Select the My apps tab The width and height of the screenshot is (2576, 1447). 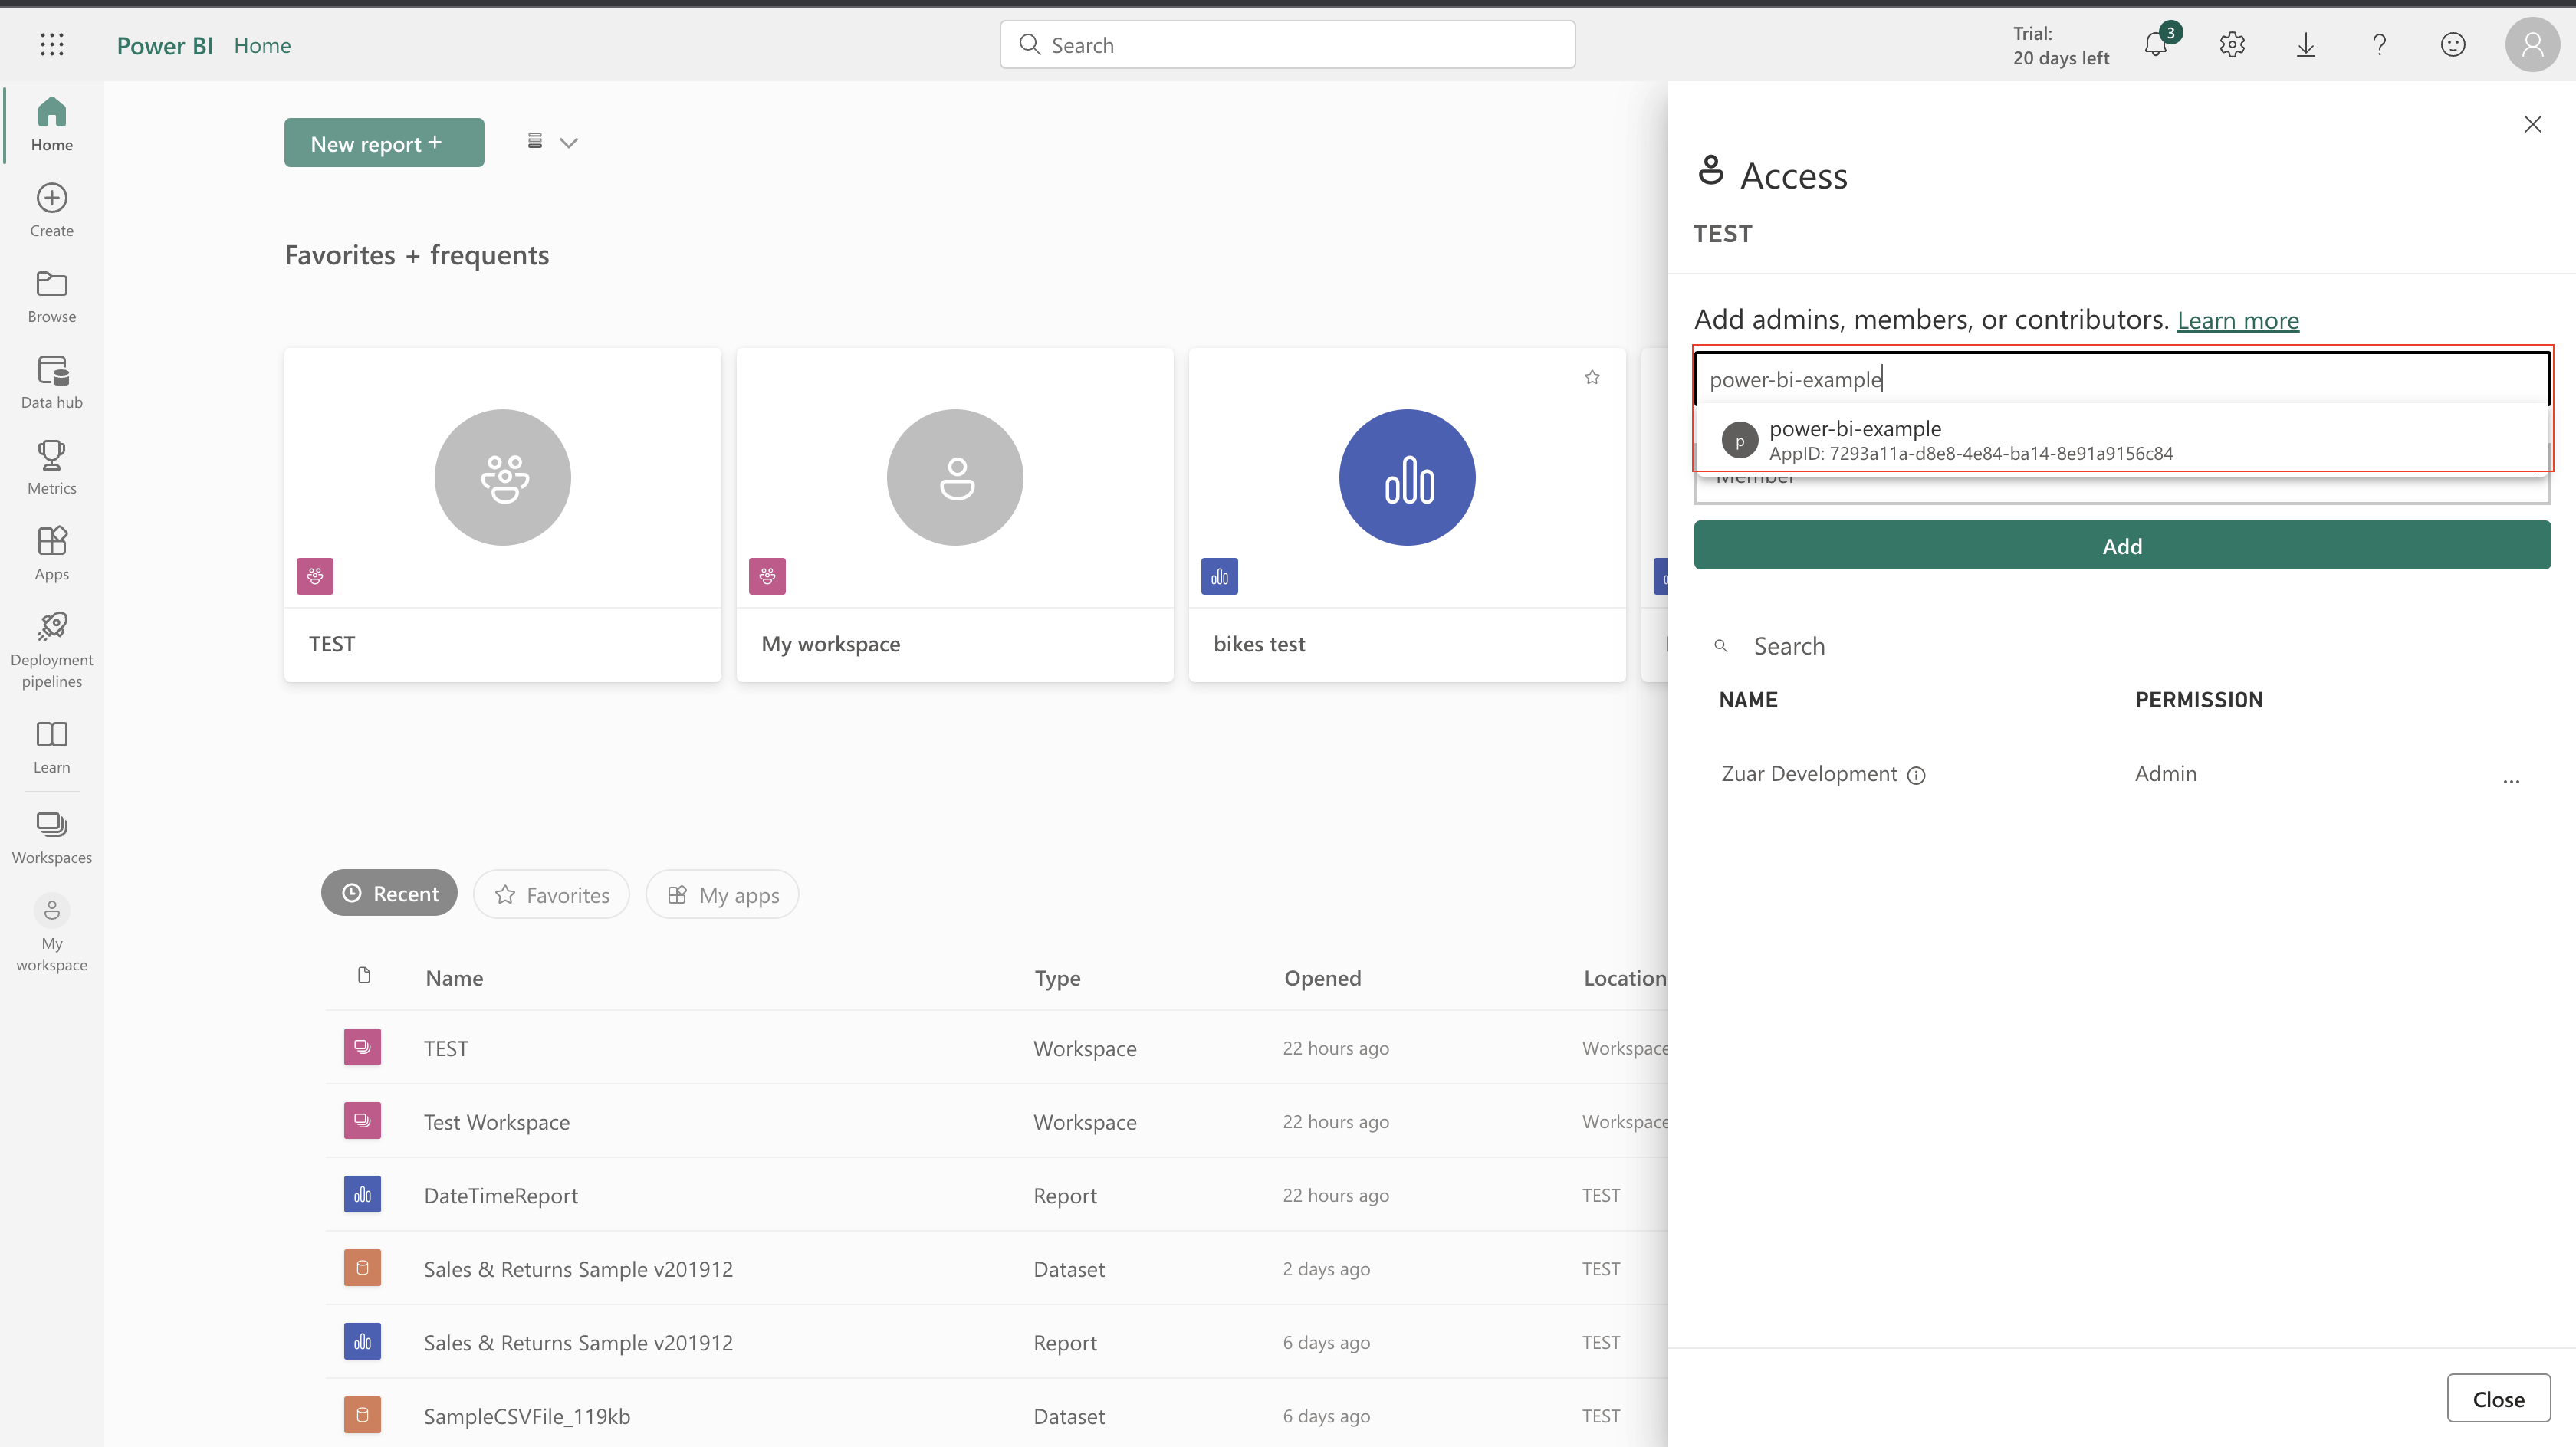click(722, 894)
